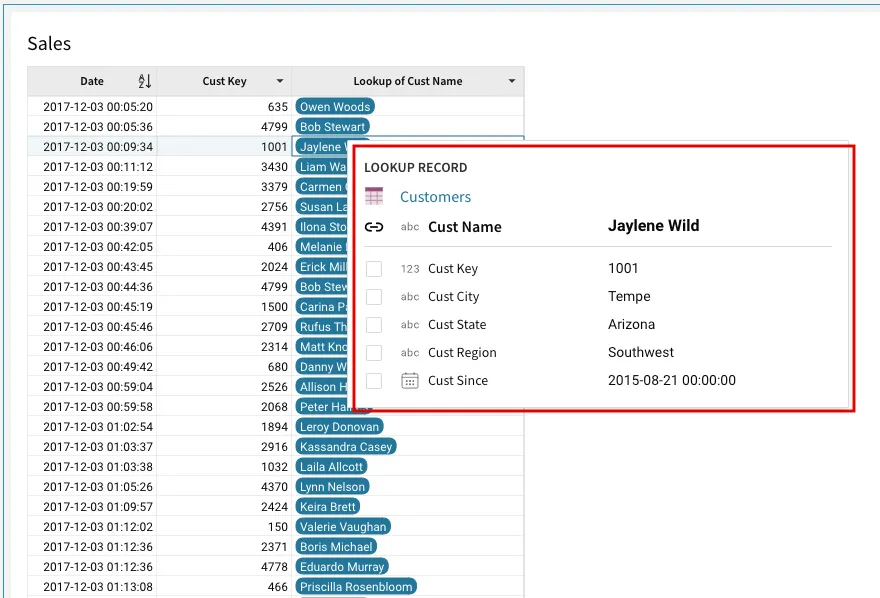Click the abc type icon beside Cust City

tap(410, 297)
